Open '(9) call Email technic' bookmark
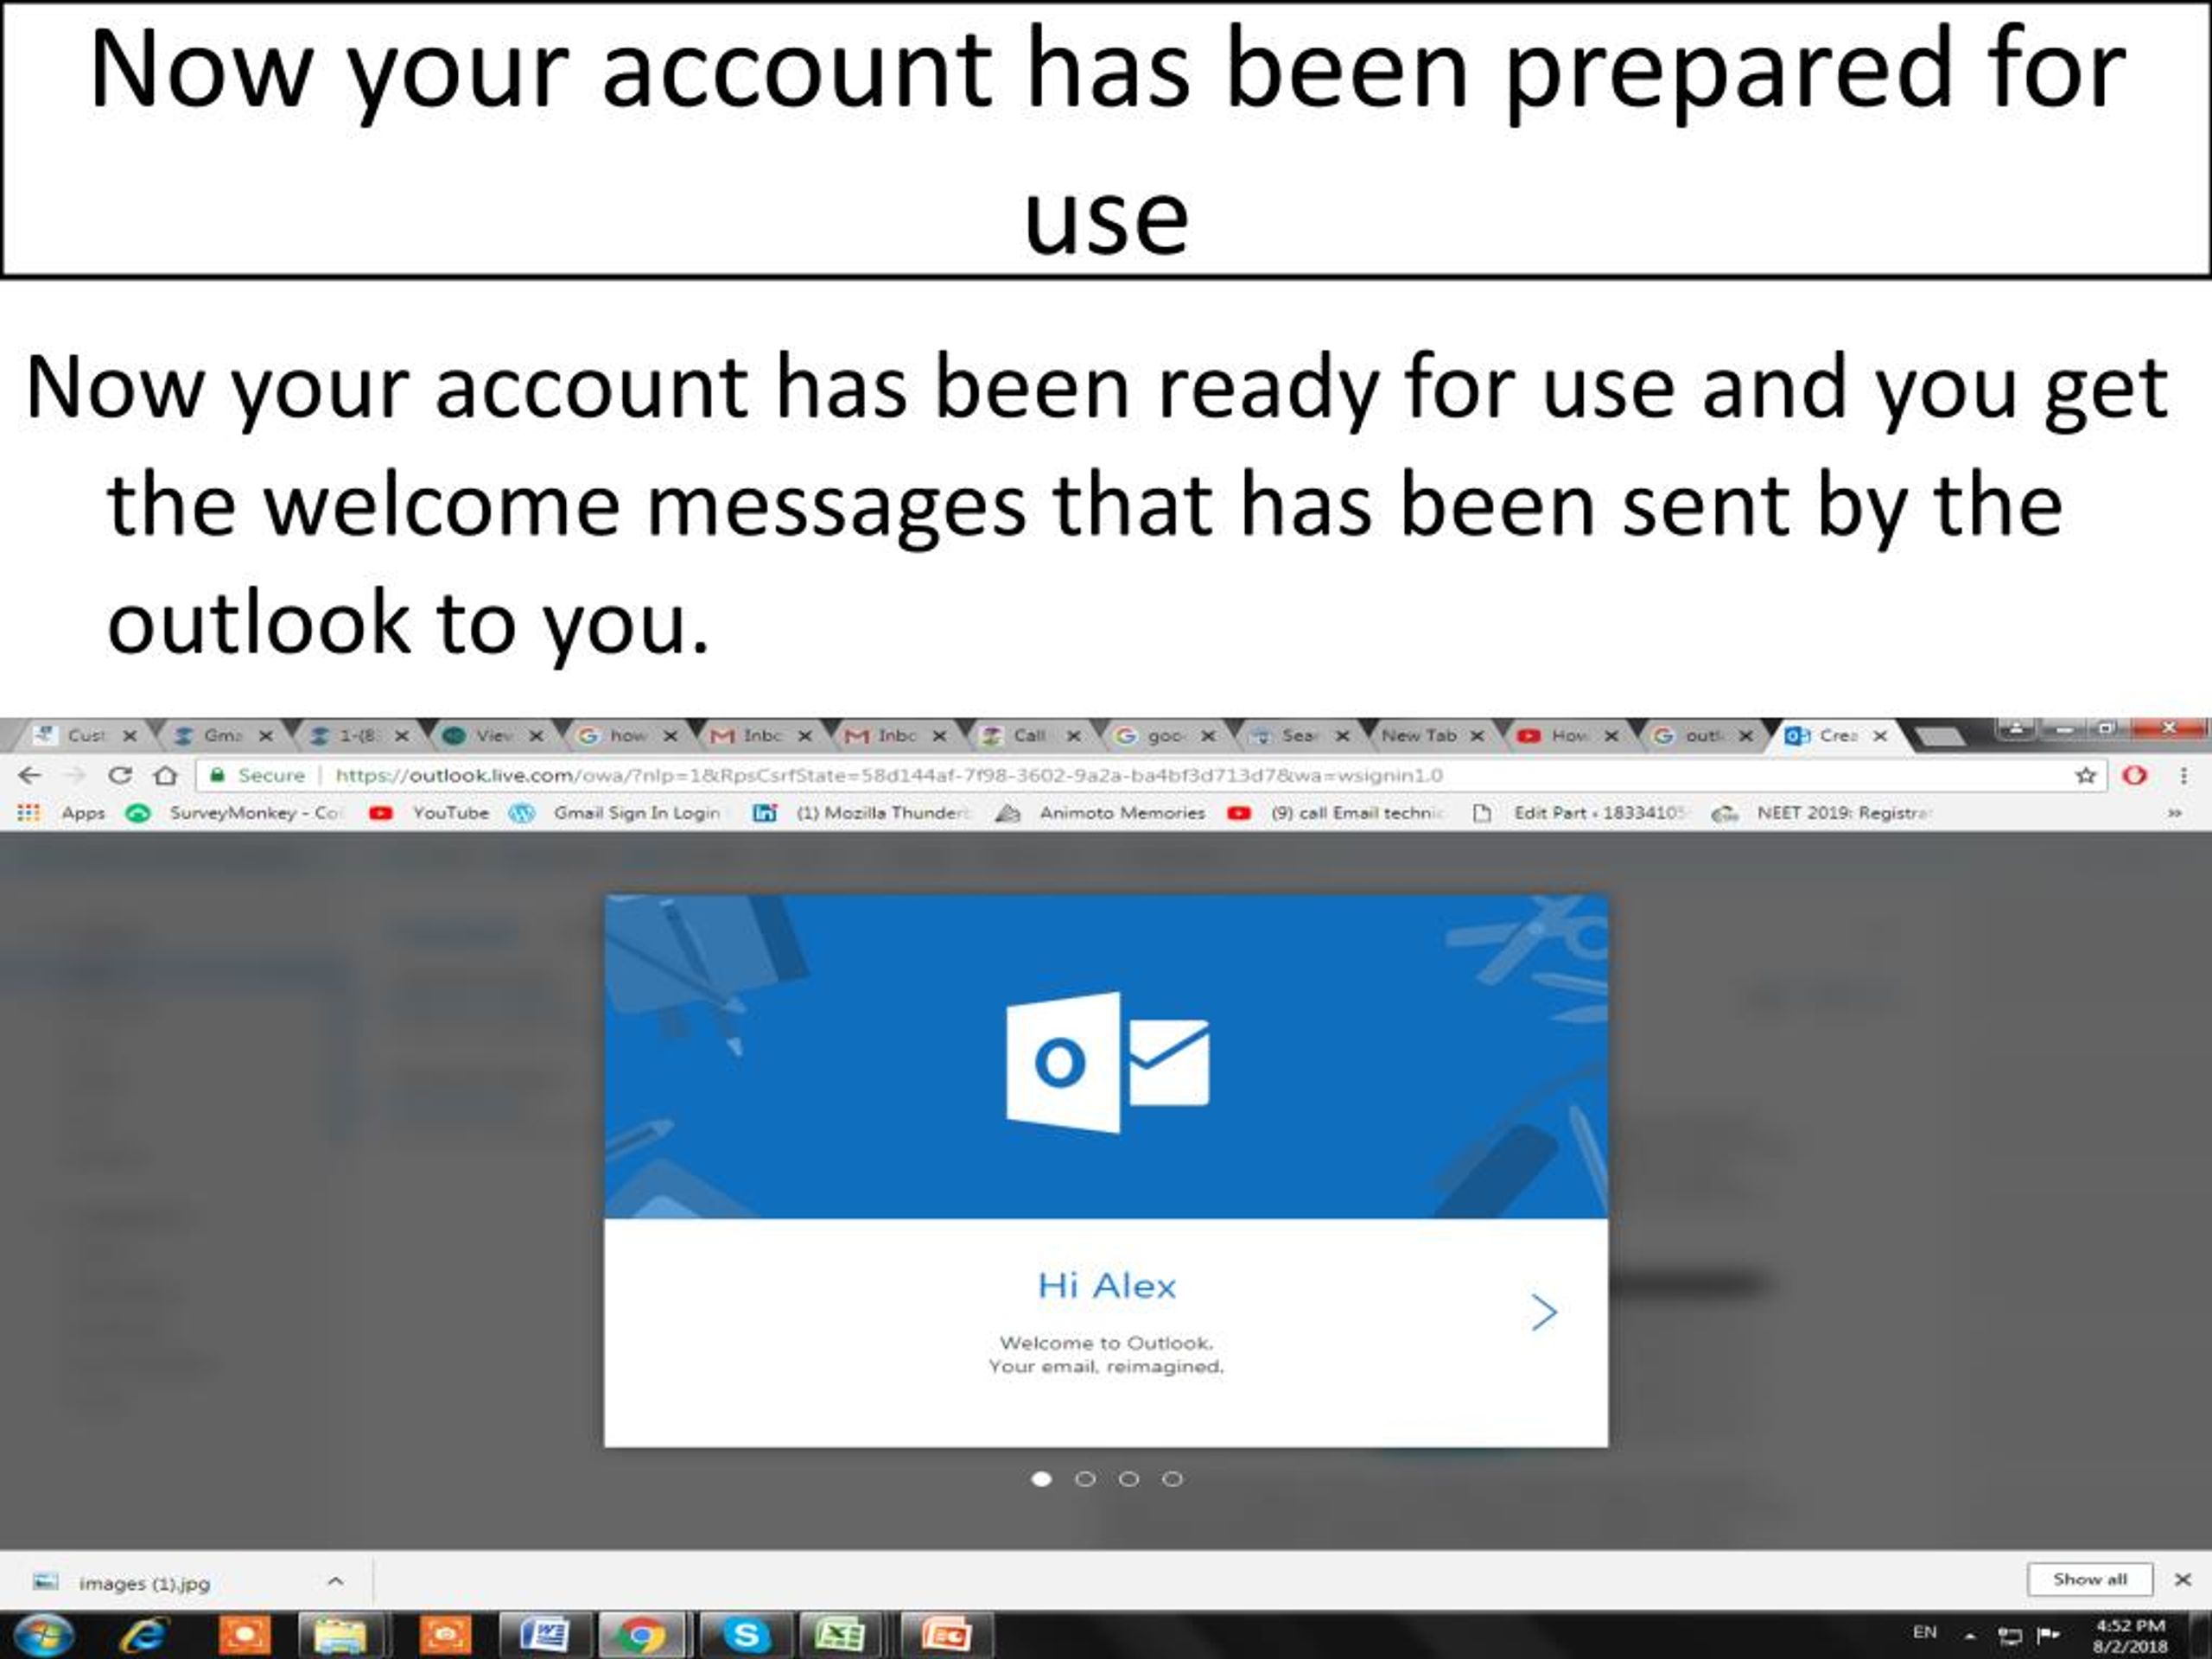 point(1337,813)
